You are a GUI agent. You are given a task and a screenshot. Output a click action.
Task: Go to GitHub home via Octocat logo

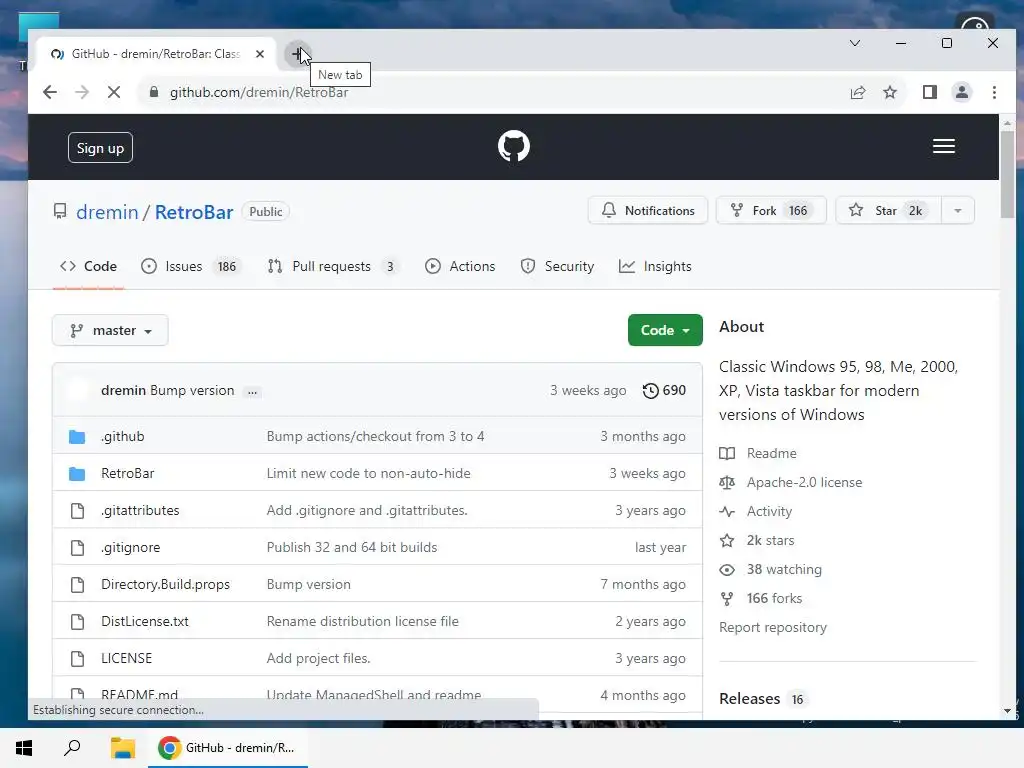513,146
